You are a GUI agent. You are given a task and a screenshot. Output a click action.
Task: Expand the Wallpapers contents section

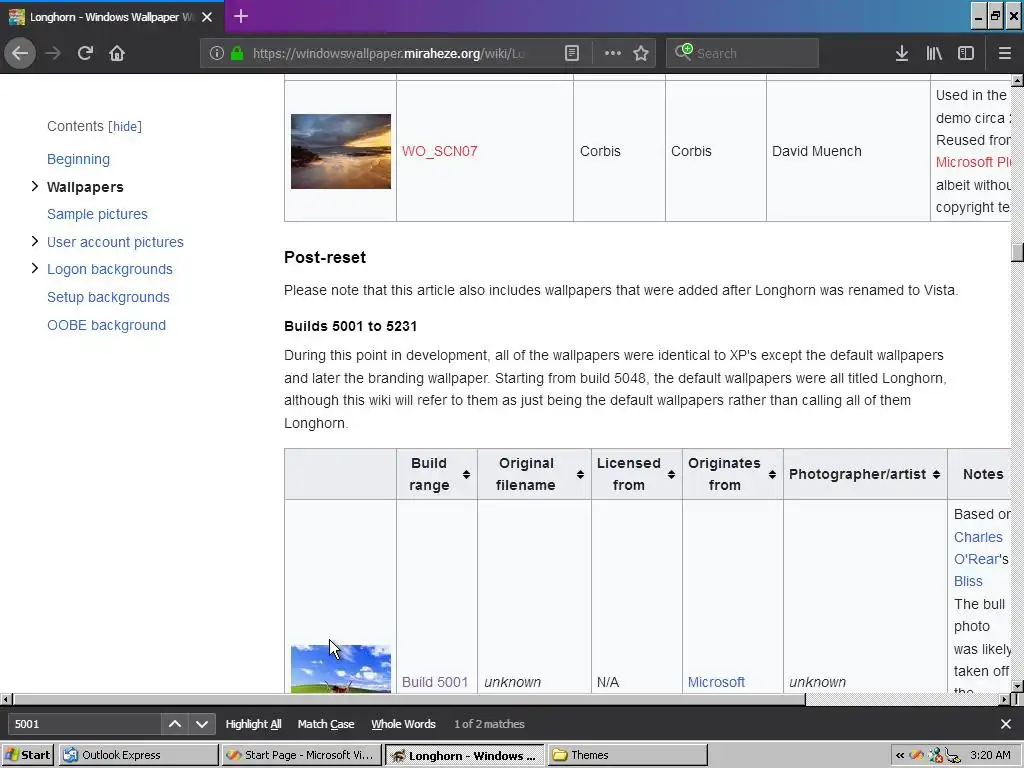(35, 186)
